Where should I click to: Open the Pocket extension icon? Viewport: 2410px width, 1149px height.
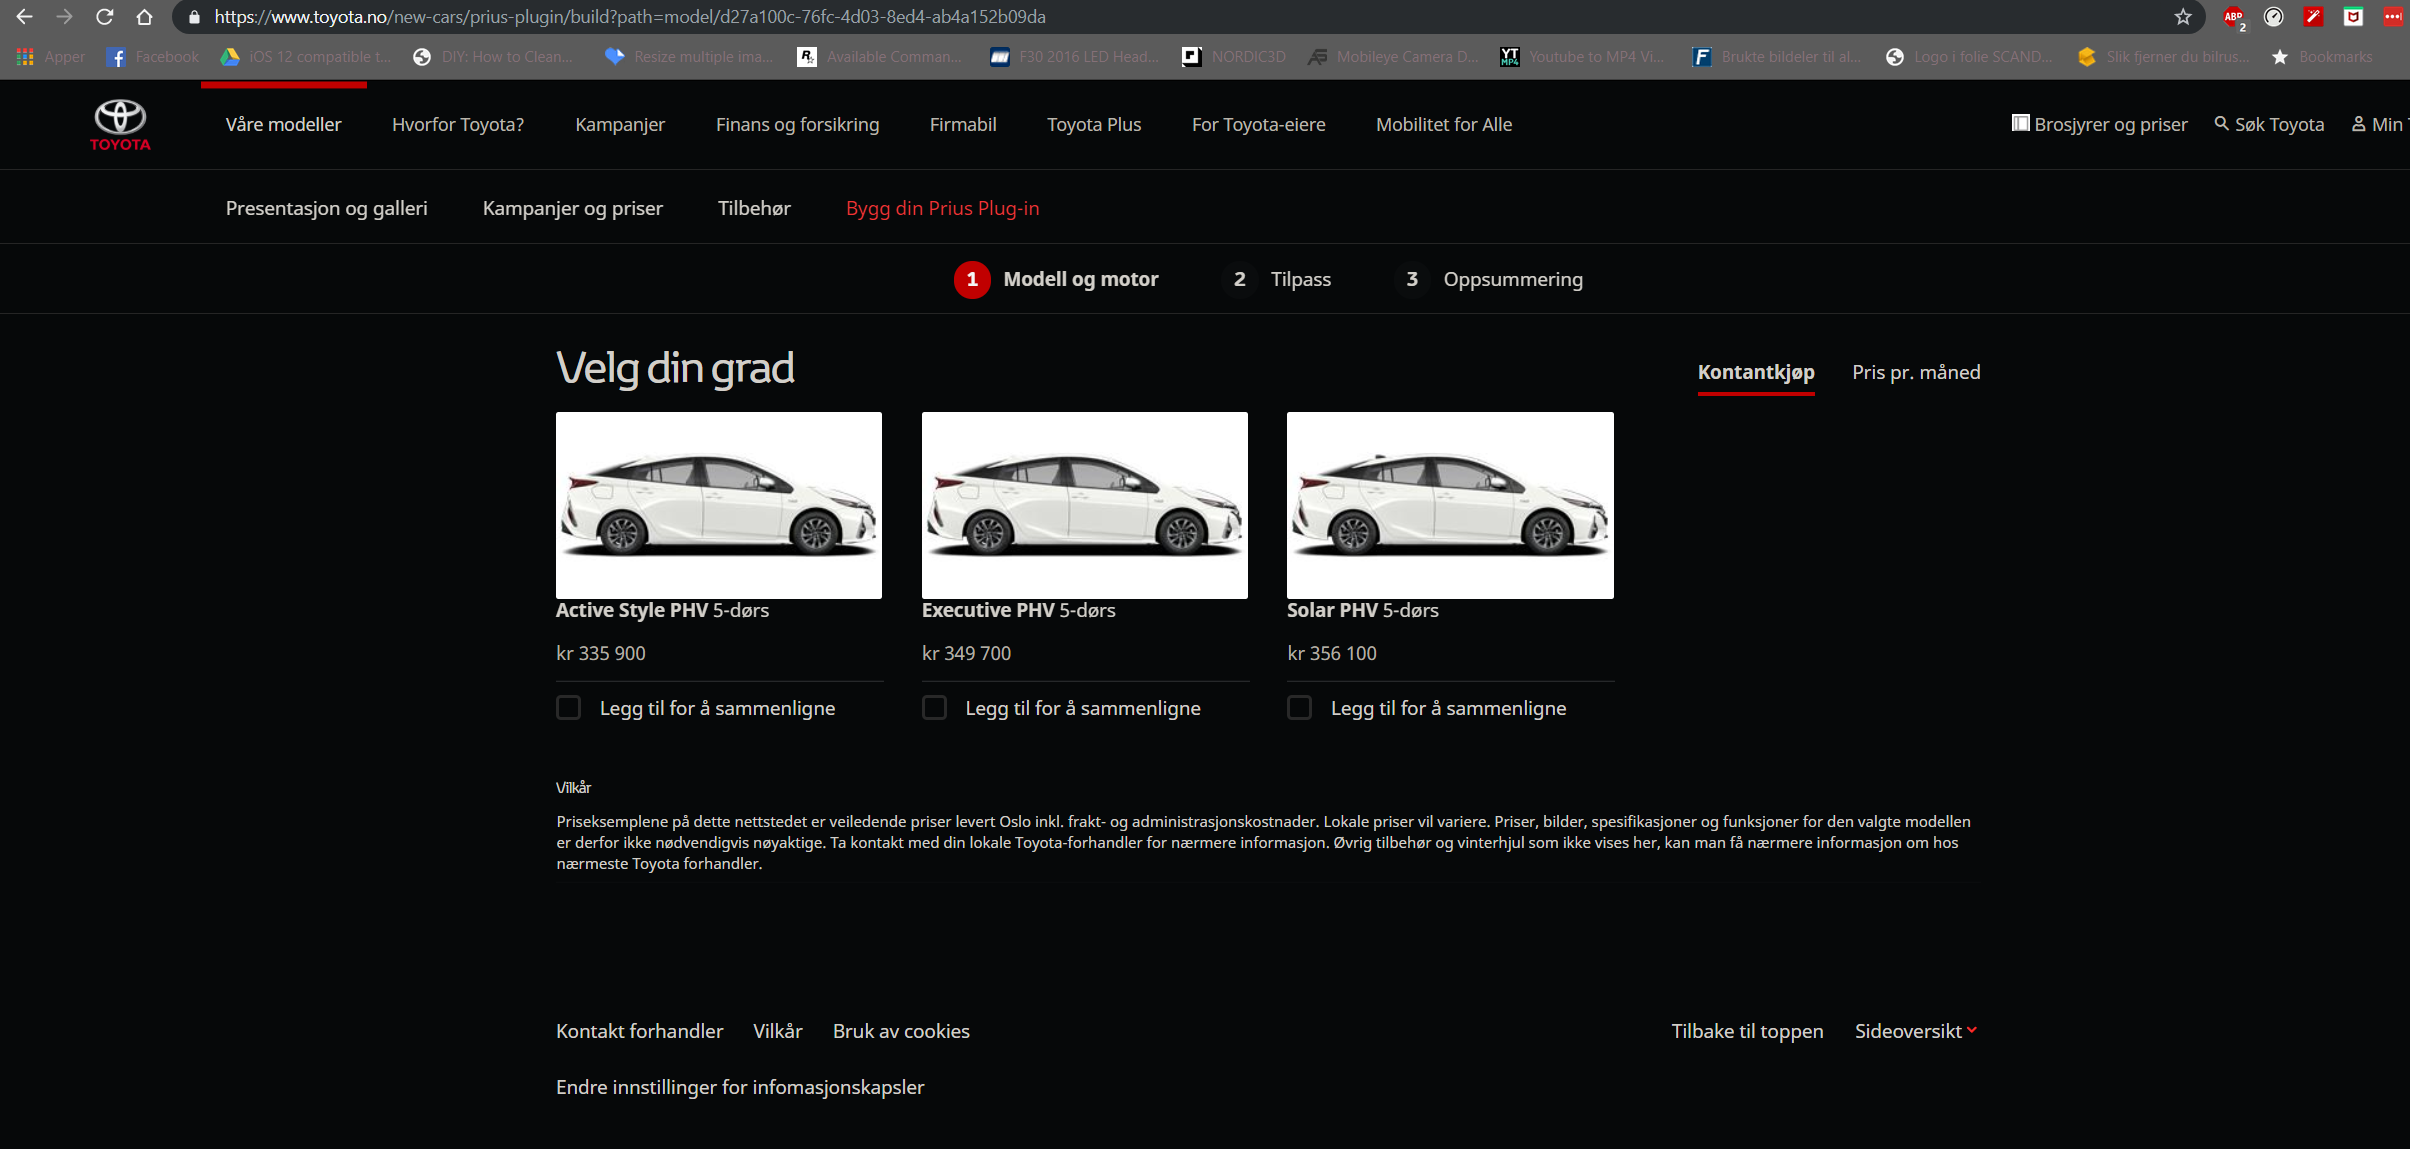click(x=2354, y=17)
